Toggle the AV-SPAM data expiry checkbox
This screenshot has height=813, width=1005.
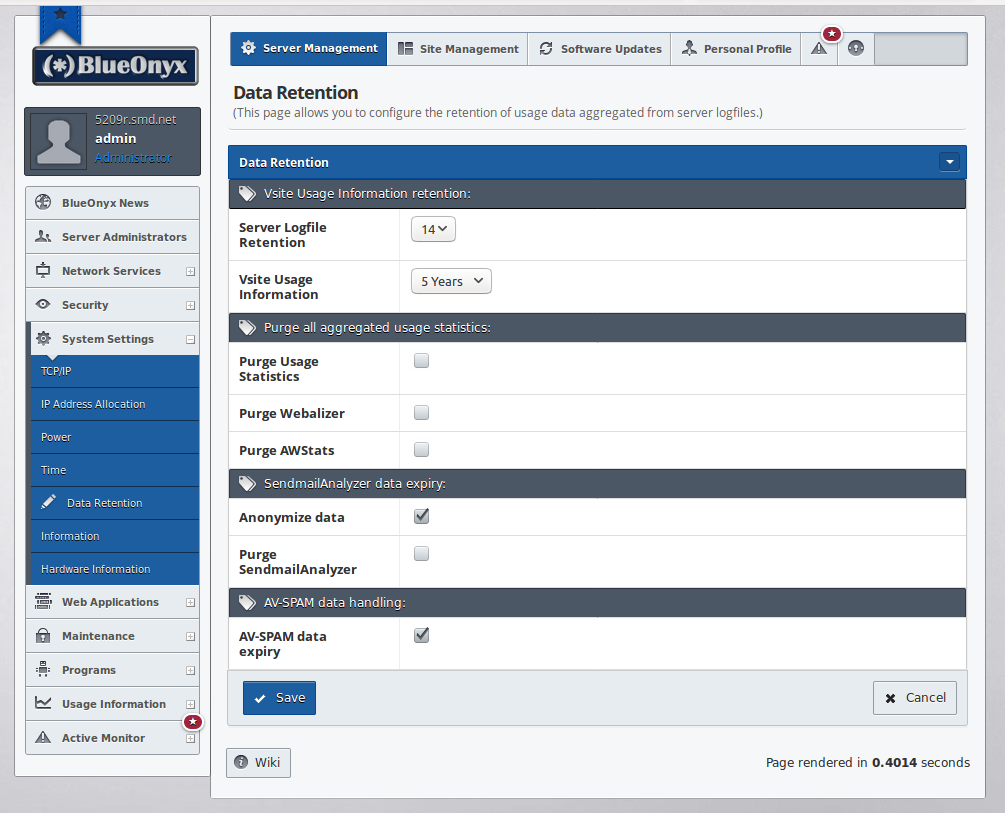421,635
